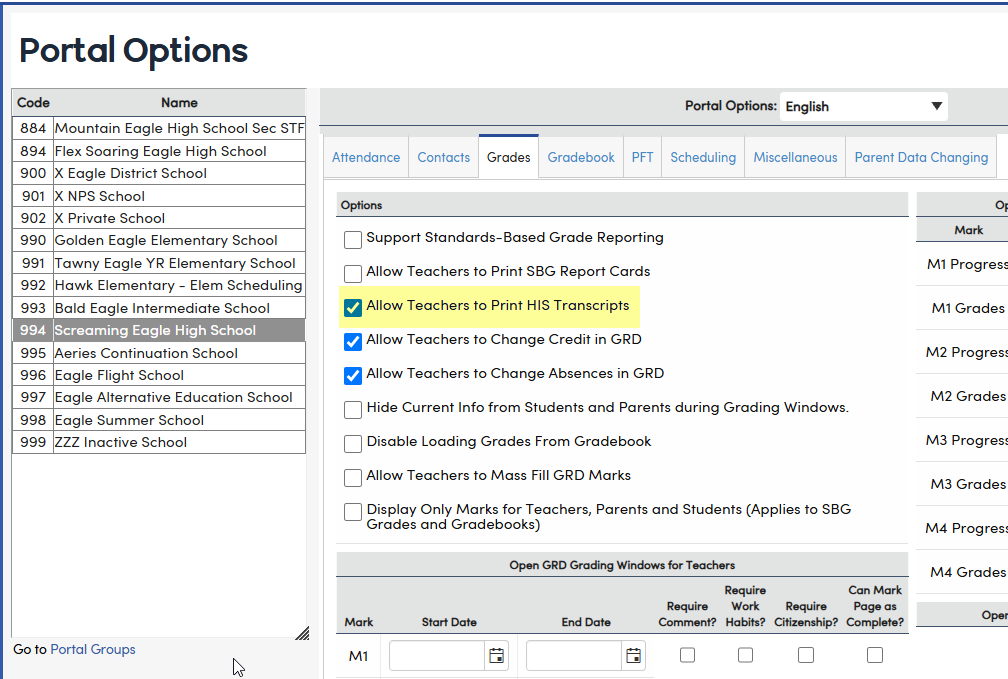1008x679 pixels.
Task: Select Aeries Continuation School row
Action: pos(159,353)
